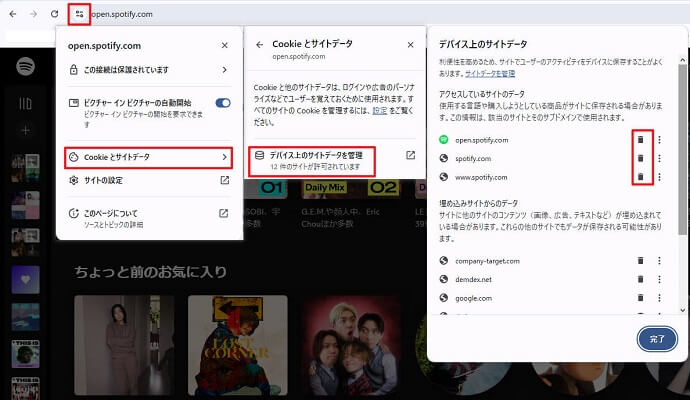This screenshot has width=690, height=400.
Task: Click external icon beside site data management
Action: (410, 155)
